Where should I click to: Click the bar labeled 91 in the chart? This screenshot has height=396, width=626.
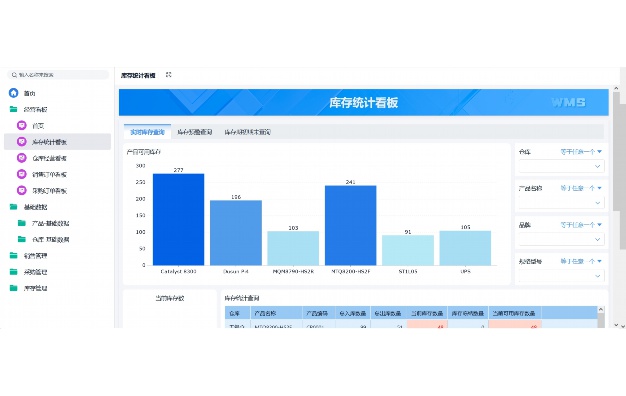click(408, 250)
